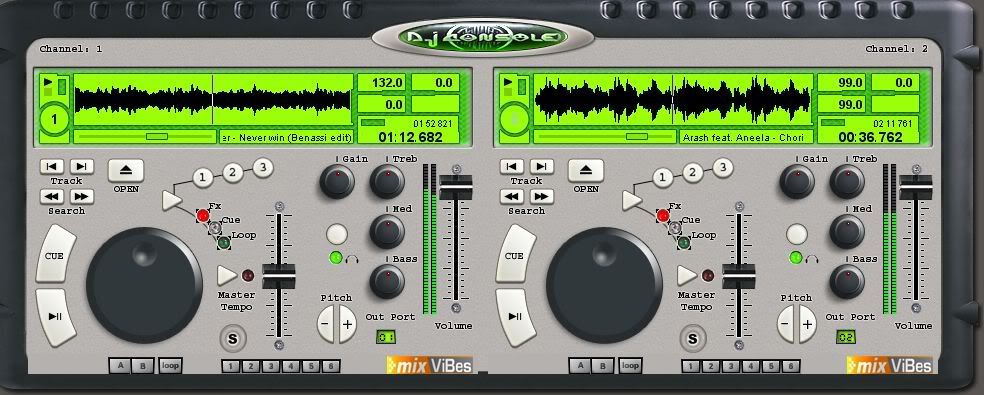Click the Bass knob on Channel 1
Image resolution: width=984 pixels, height=395 pixels.
tap(387, 281)
